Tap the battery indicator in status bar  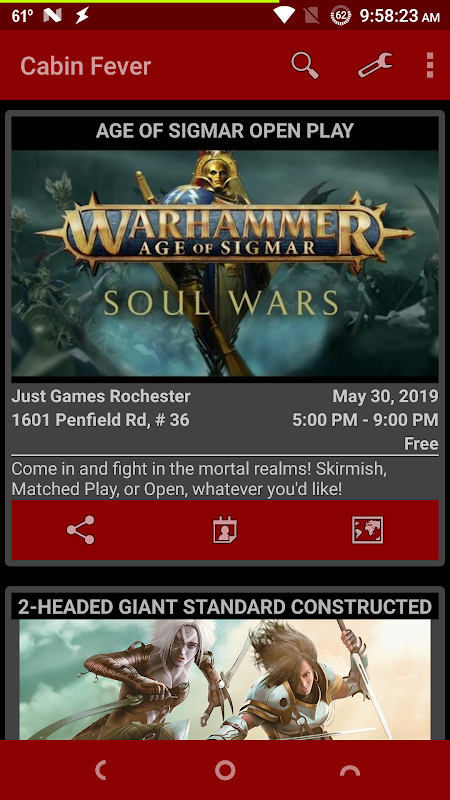pyautogui.click(x=341, y=16)
